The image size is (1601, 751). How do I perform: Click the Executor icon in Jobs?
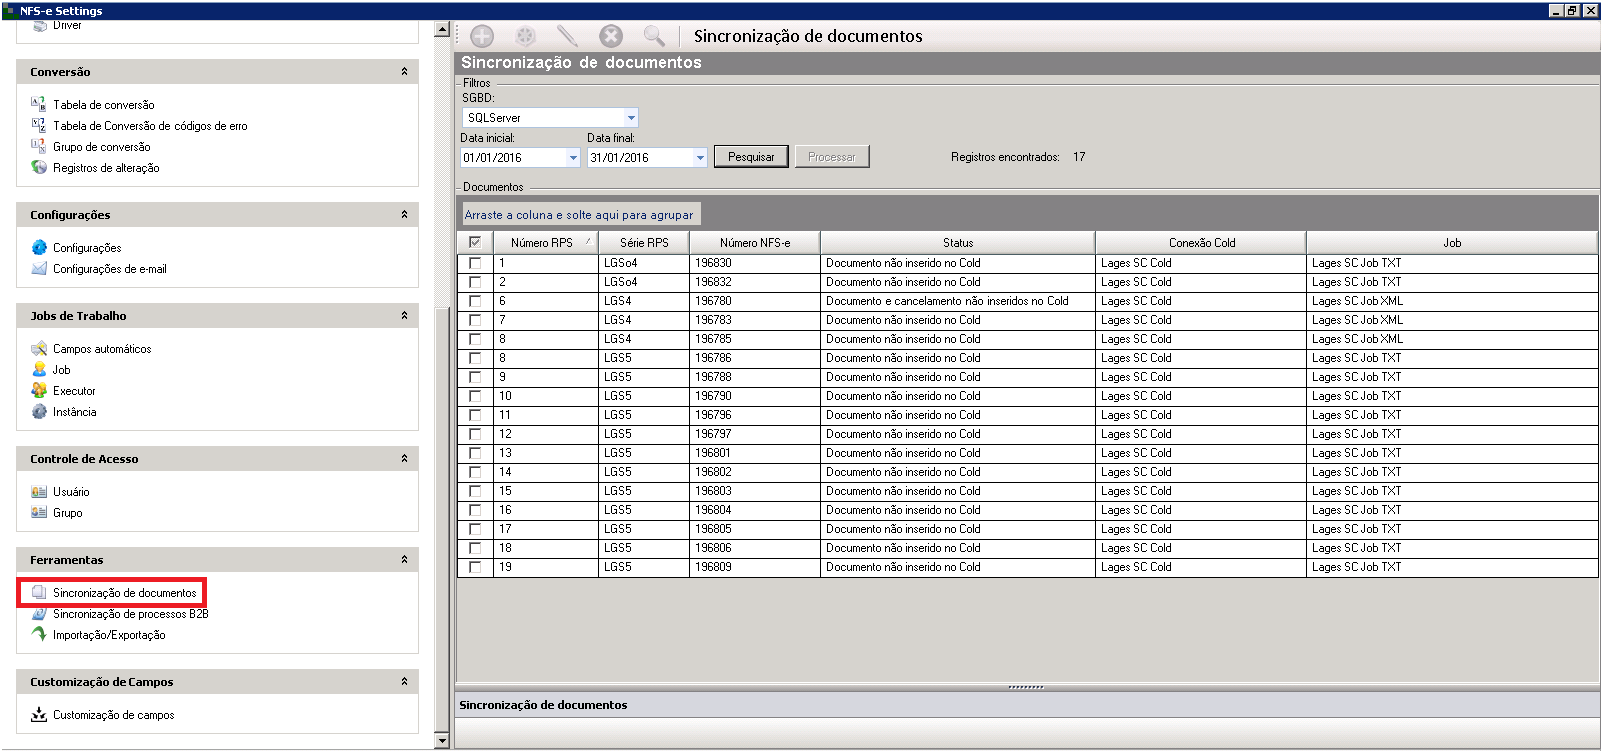tap(39, 391)
